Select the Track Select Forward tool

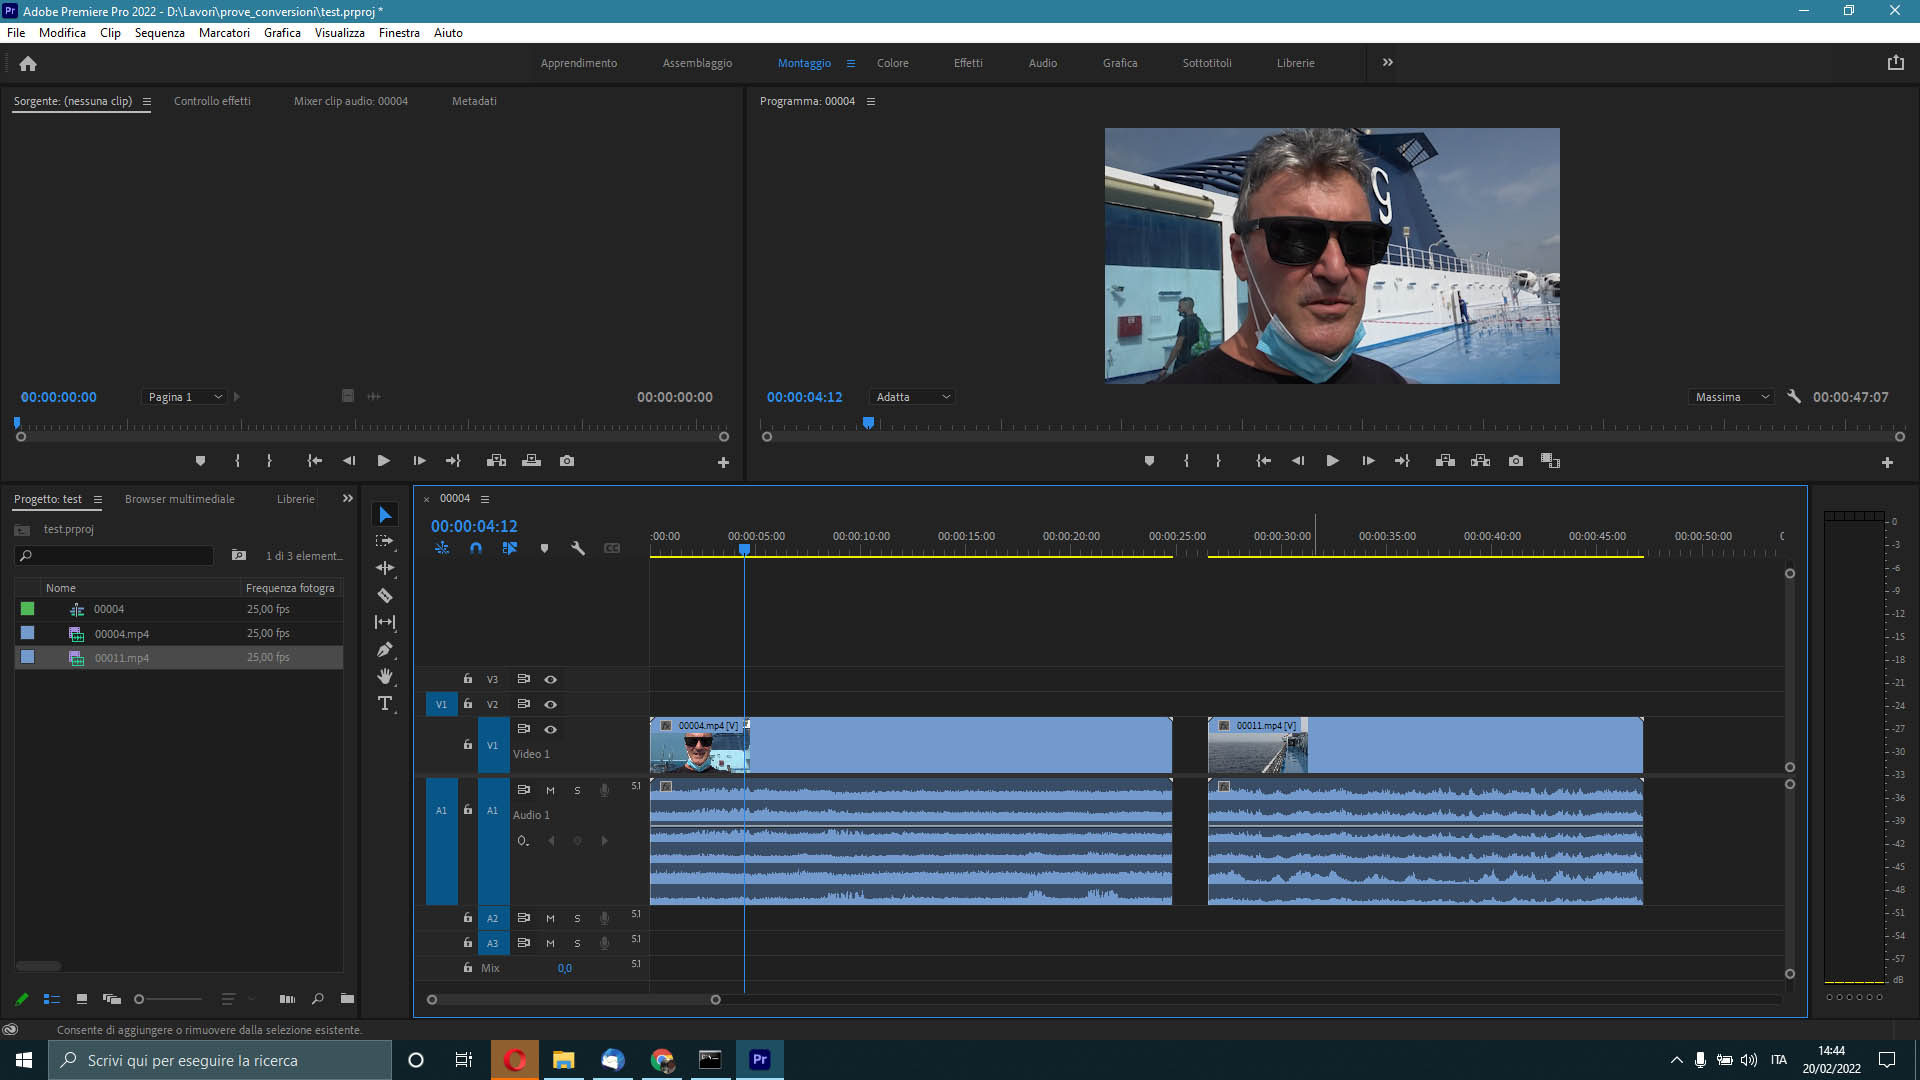(385, 541)
